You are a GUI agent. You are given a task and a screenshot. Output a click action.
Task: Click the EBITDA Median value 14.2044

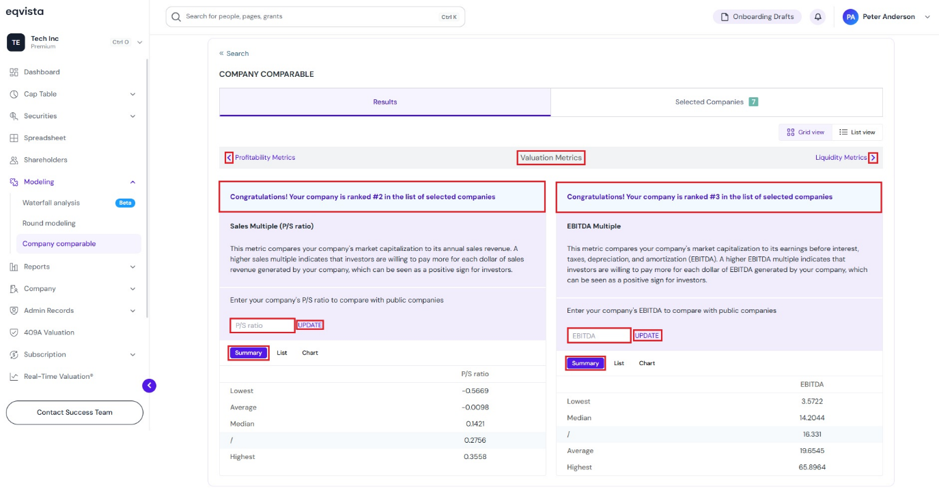pos(811,418)
